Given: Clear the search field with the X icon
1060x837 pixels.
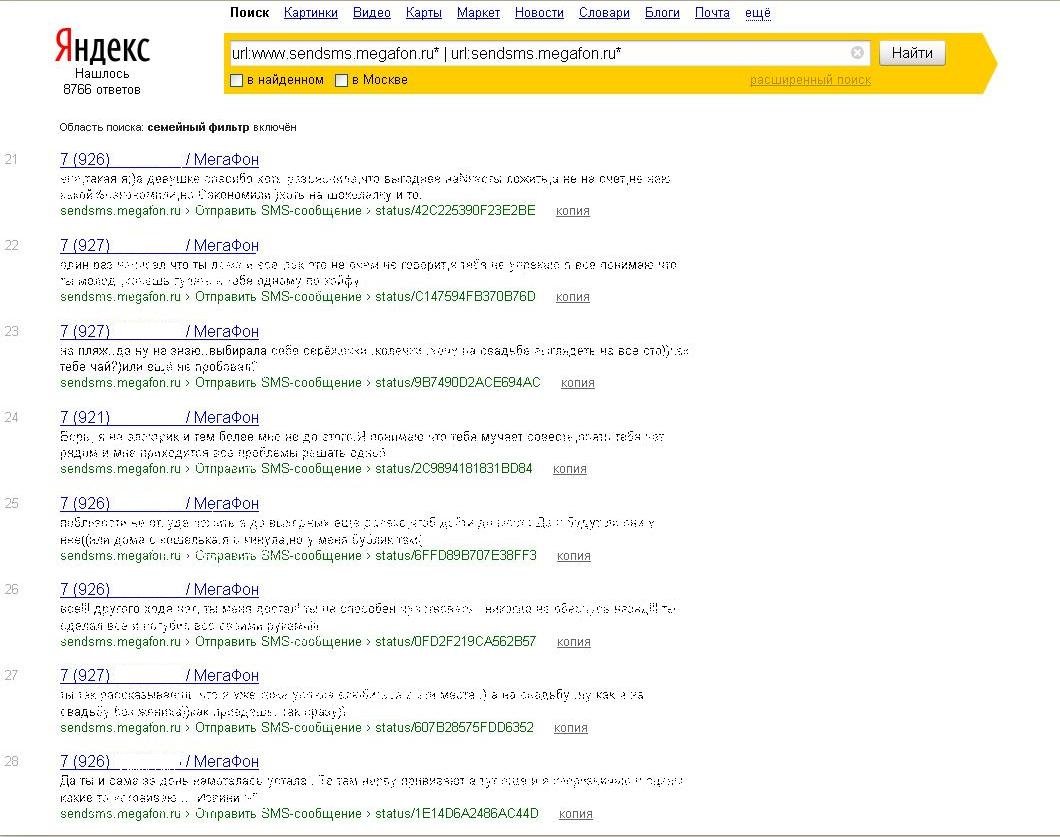Looking at the screenshot, I should [x=857, y=53].
